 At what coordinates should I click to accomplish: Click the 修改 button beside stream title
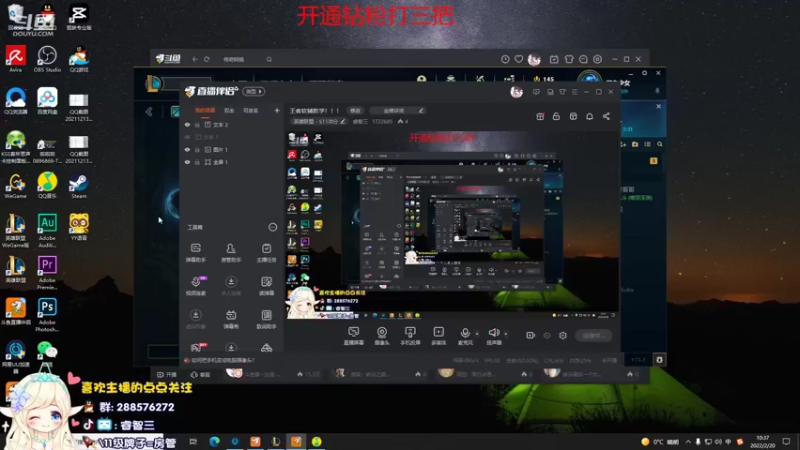(355, 110)
